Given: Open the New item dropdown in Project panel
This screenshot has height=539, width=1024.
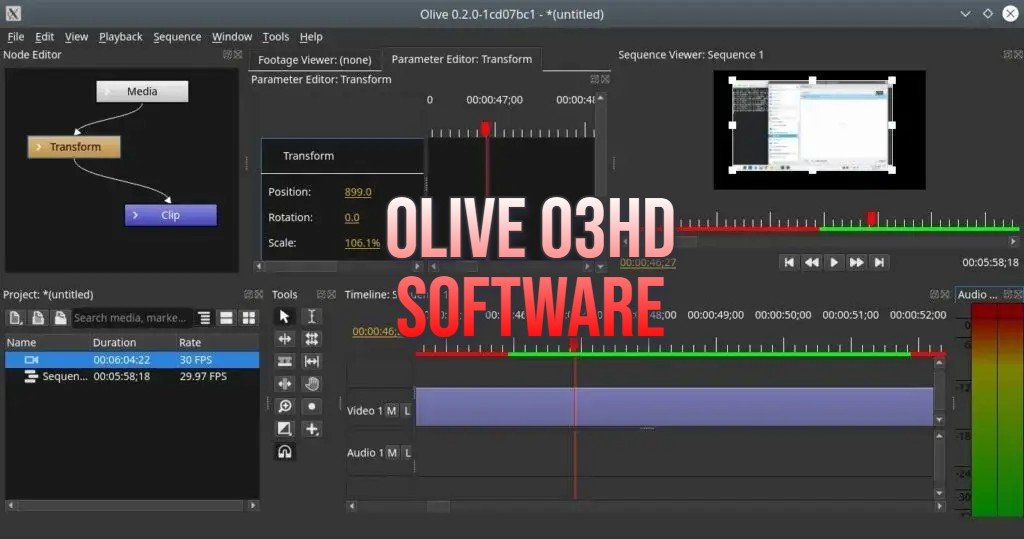Looking at the screenshot, I should pyautogui.click(x=16, y=318).
